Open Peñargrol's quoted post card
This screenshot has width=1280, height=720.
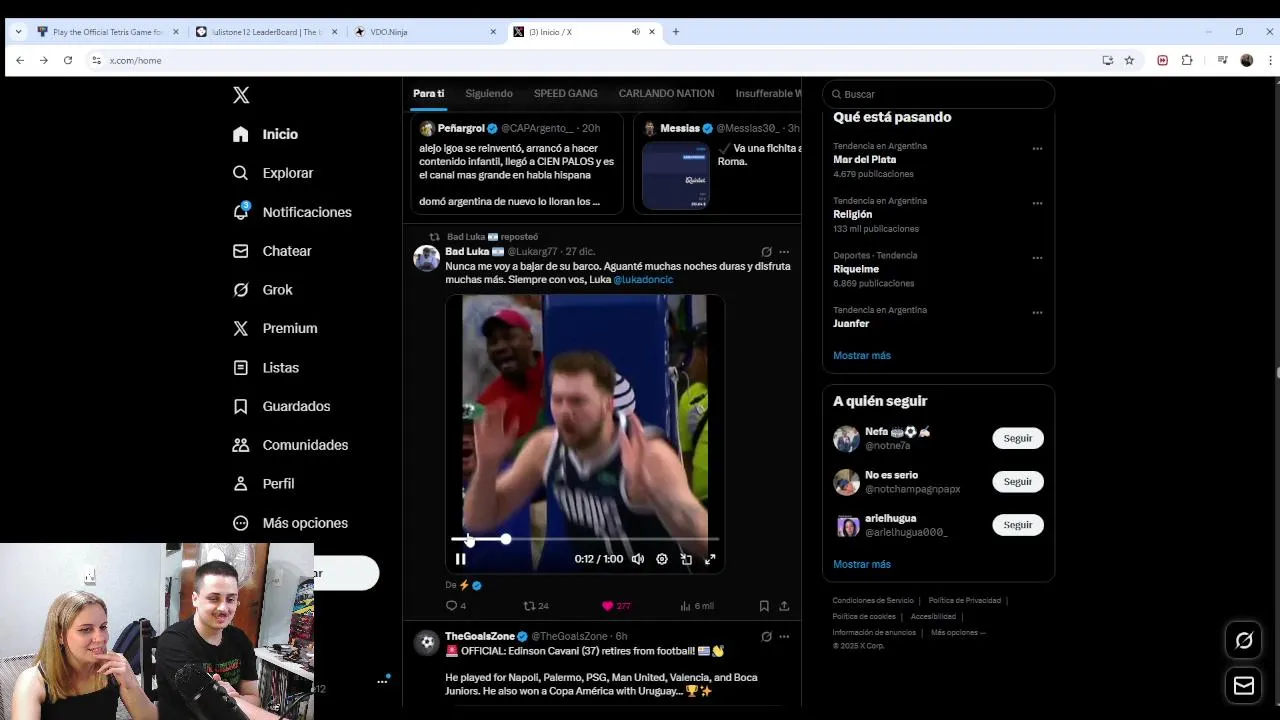517,165
